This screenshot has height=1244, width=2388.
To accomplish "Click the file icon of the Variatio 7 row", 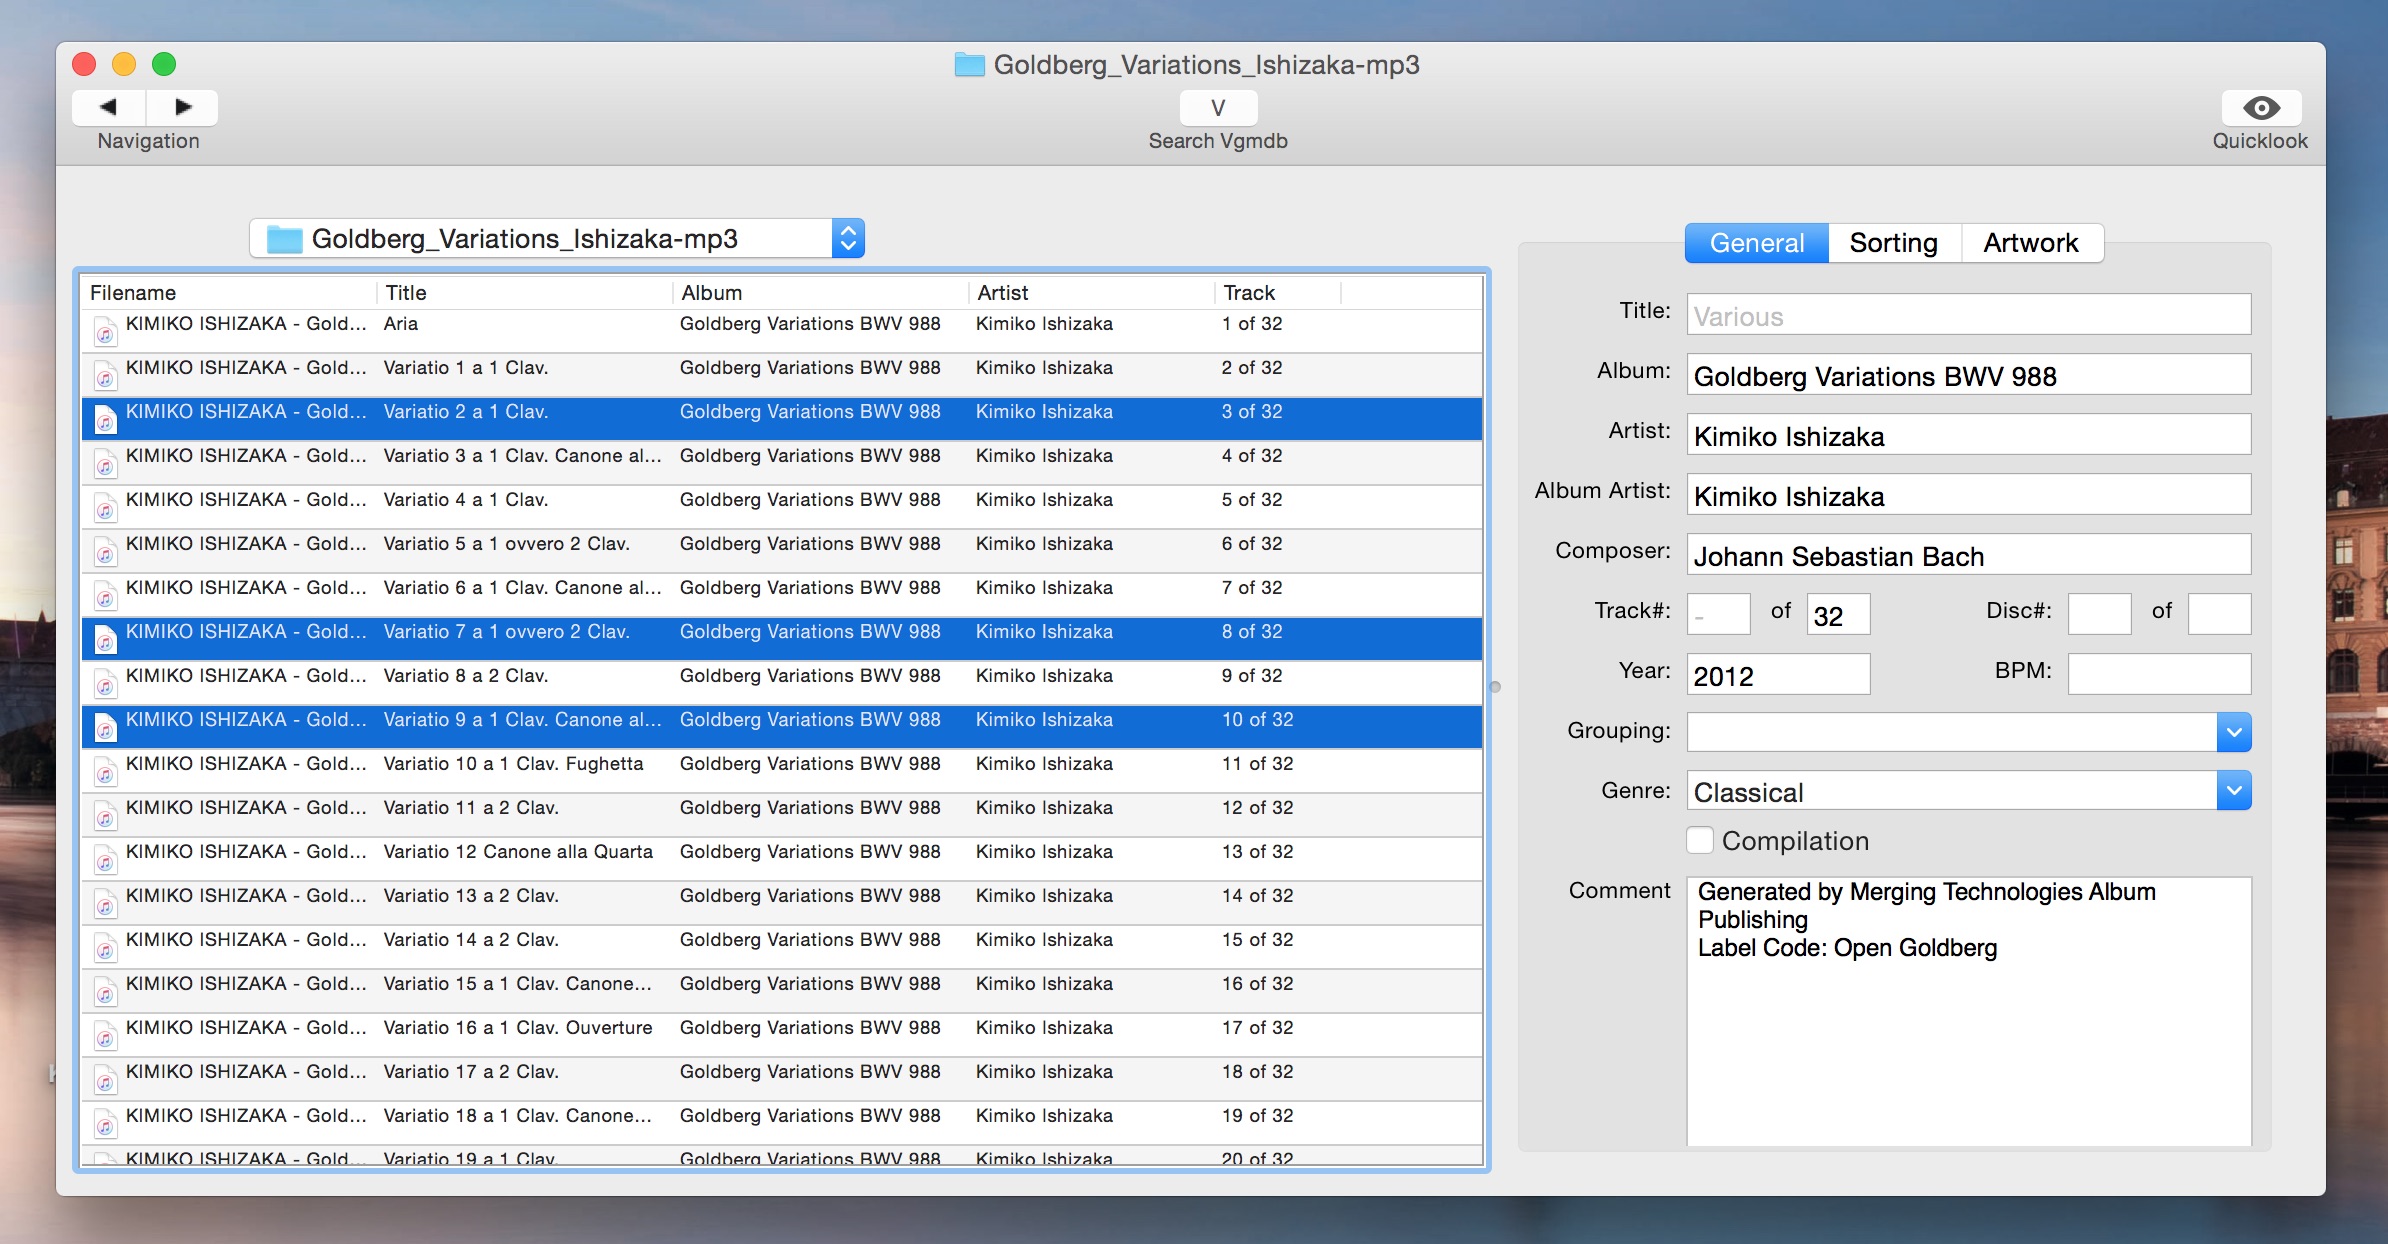I will click(105, 639).
